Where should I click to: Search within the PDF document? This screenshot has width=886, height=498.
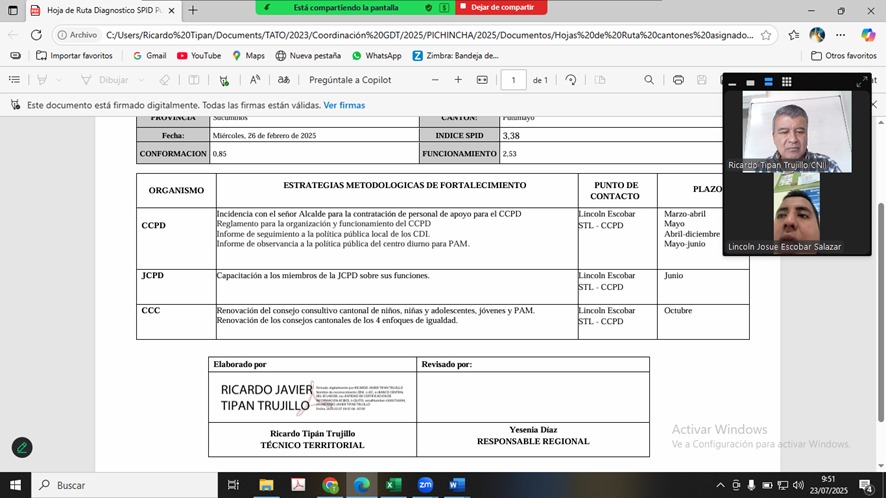click(x=649, y=80)
